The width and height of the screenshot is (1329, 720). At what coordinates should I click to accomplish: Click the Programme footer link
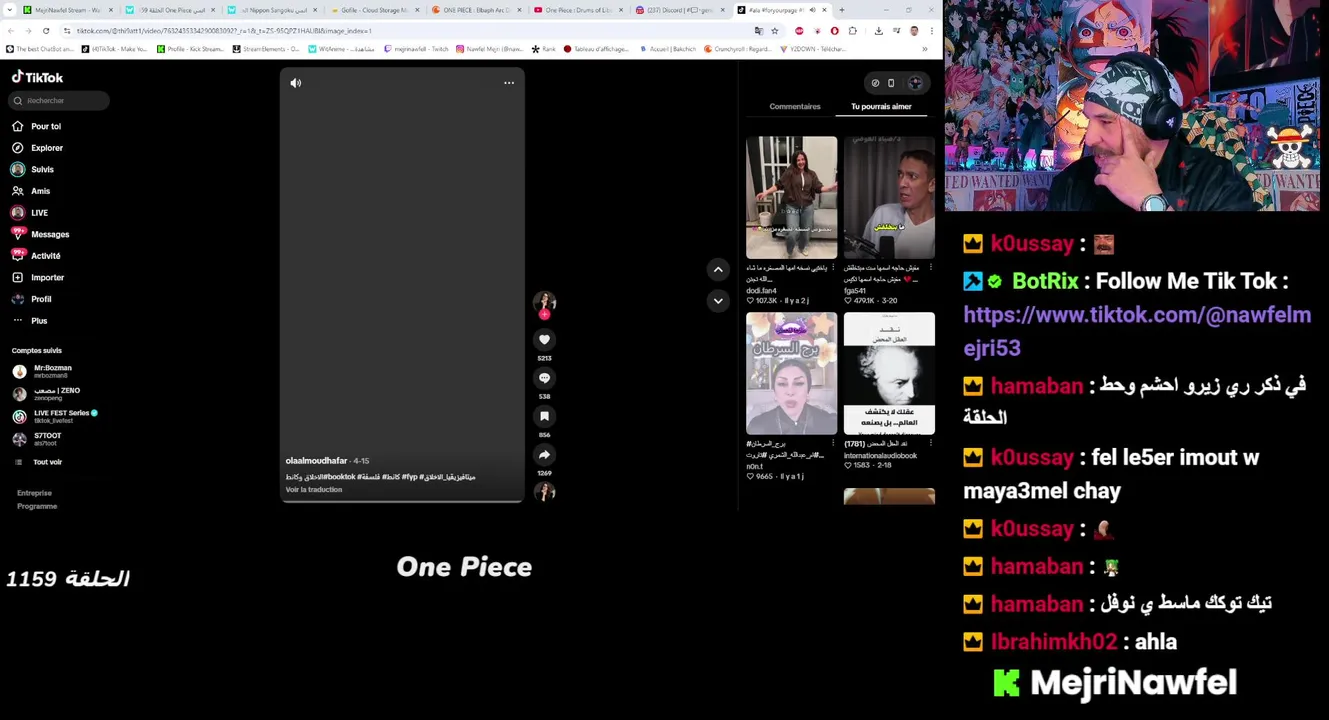click(x=37, y=506)
